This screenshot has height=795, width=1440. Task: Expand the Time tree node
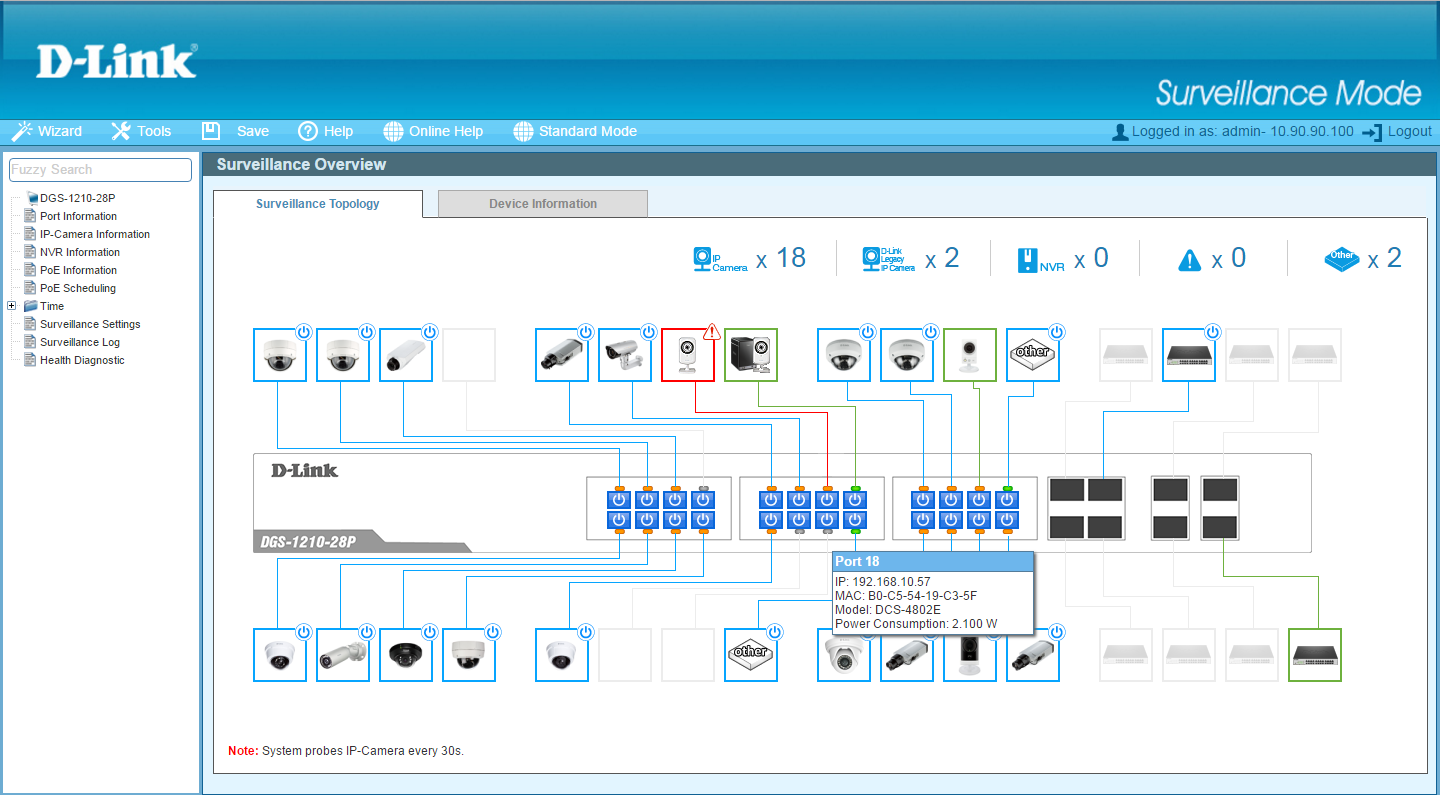pos(12,306)
